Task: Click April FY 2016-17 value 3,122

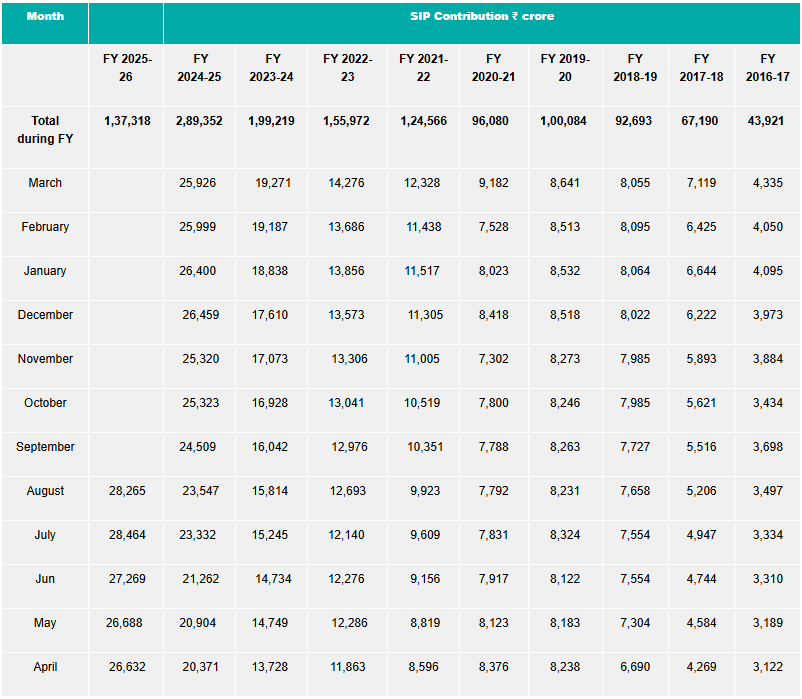Action: (x=766, y=667)
